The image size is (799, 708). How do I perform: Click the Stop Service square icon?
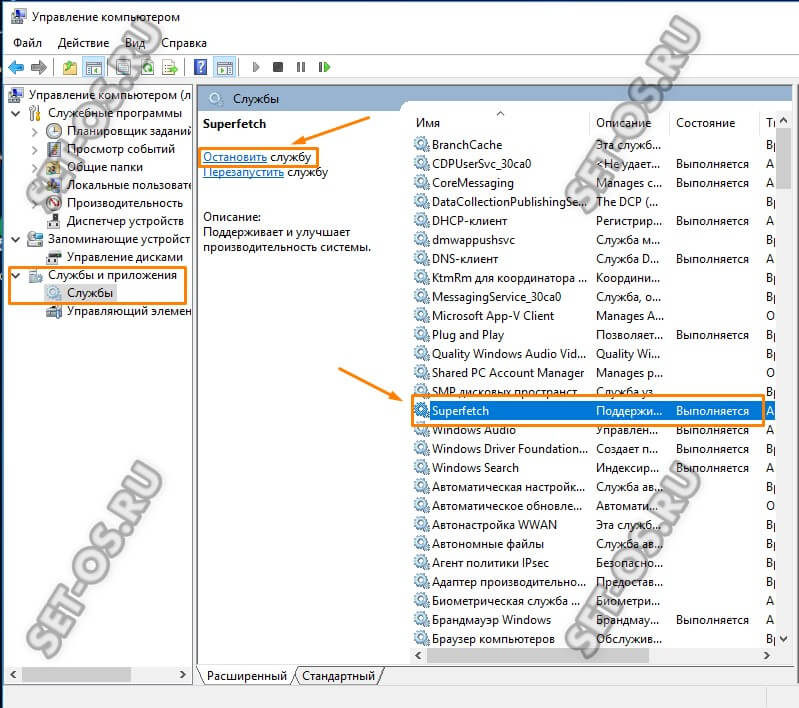(278, 67)
